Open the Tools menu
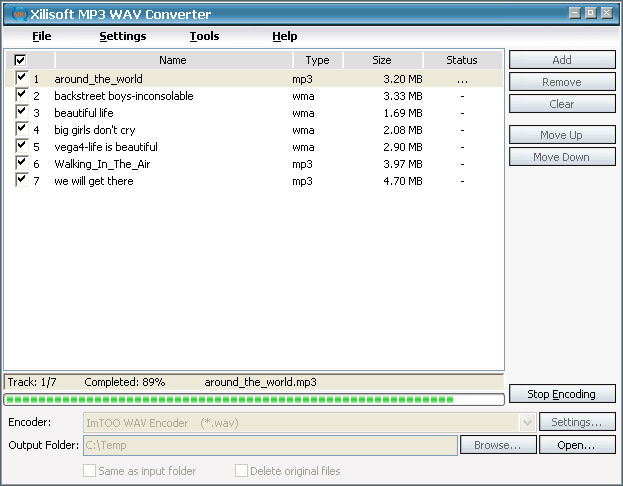Screen dimensions: 623x486 point(204,36)
